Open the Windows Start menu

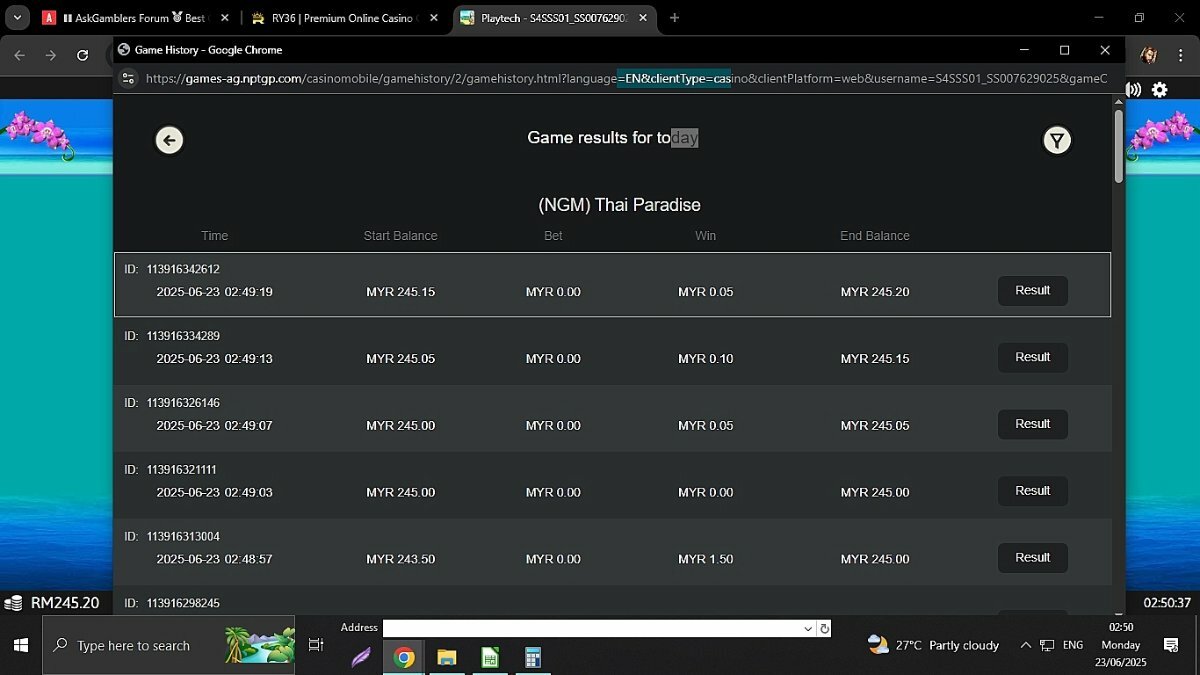point(20,646)
